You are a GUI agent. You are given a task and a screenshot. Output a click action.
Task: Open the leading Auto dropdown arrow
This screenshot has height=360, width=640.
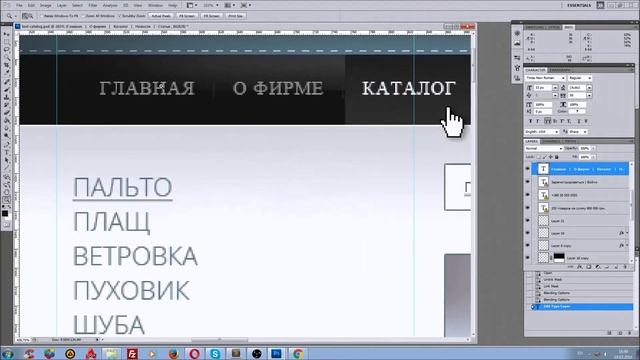click(x=589, y=87)
